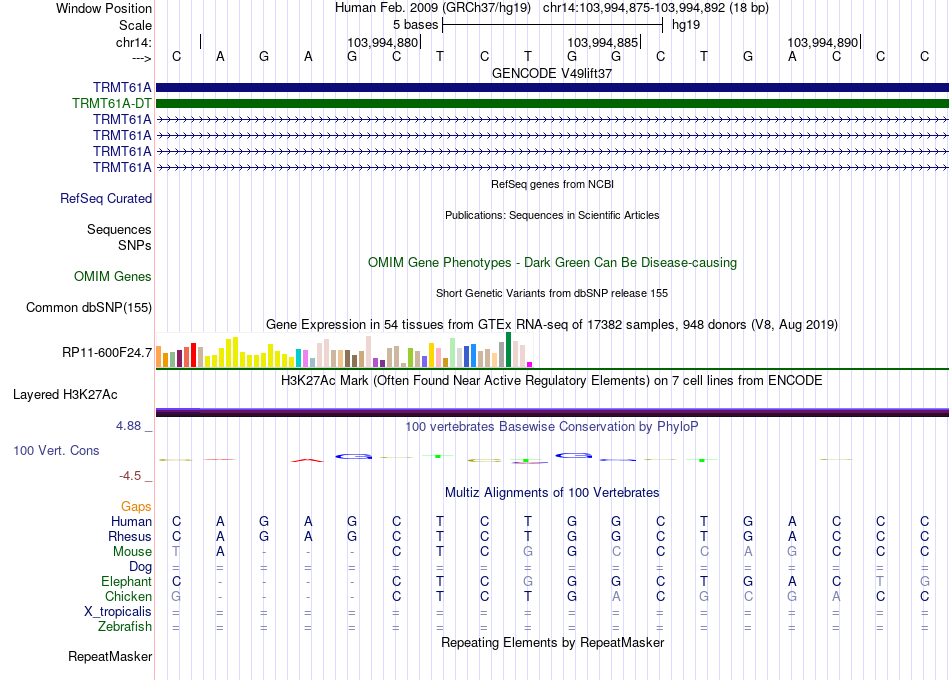
Task: Click tallest dark green GTEx expression bar
Action: click(x=508, y=350)
